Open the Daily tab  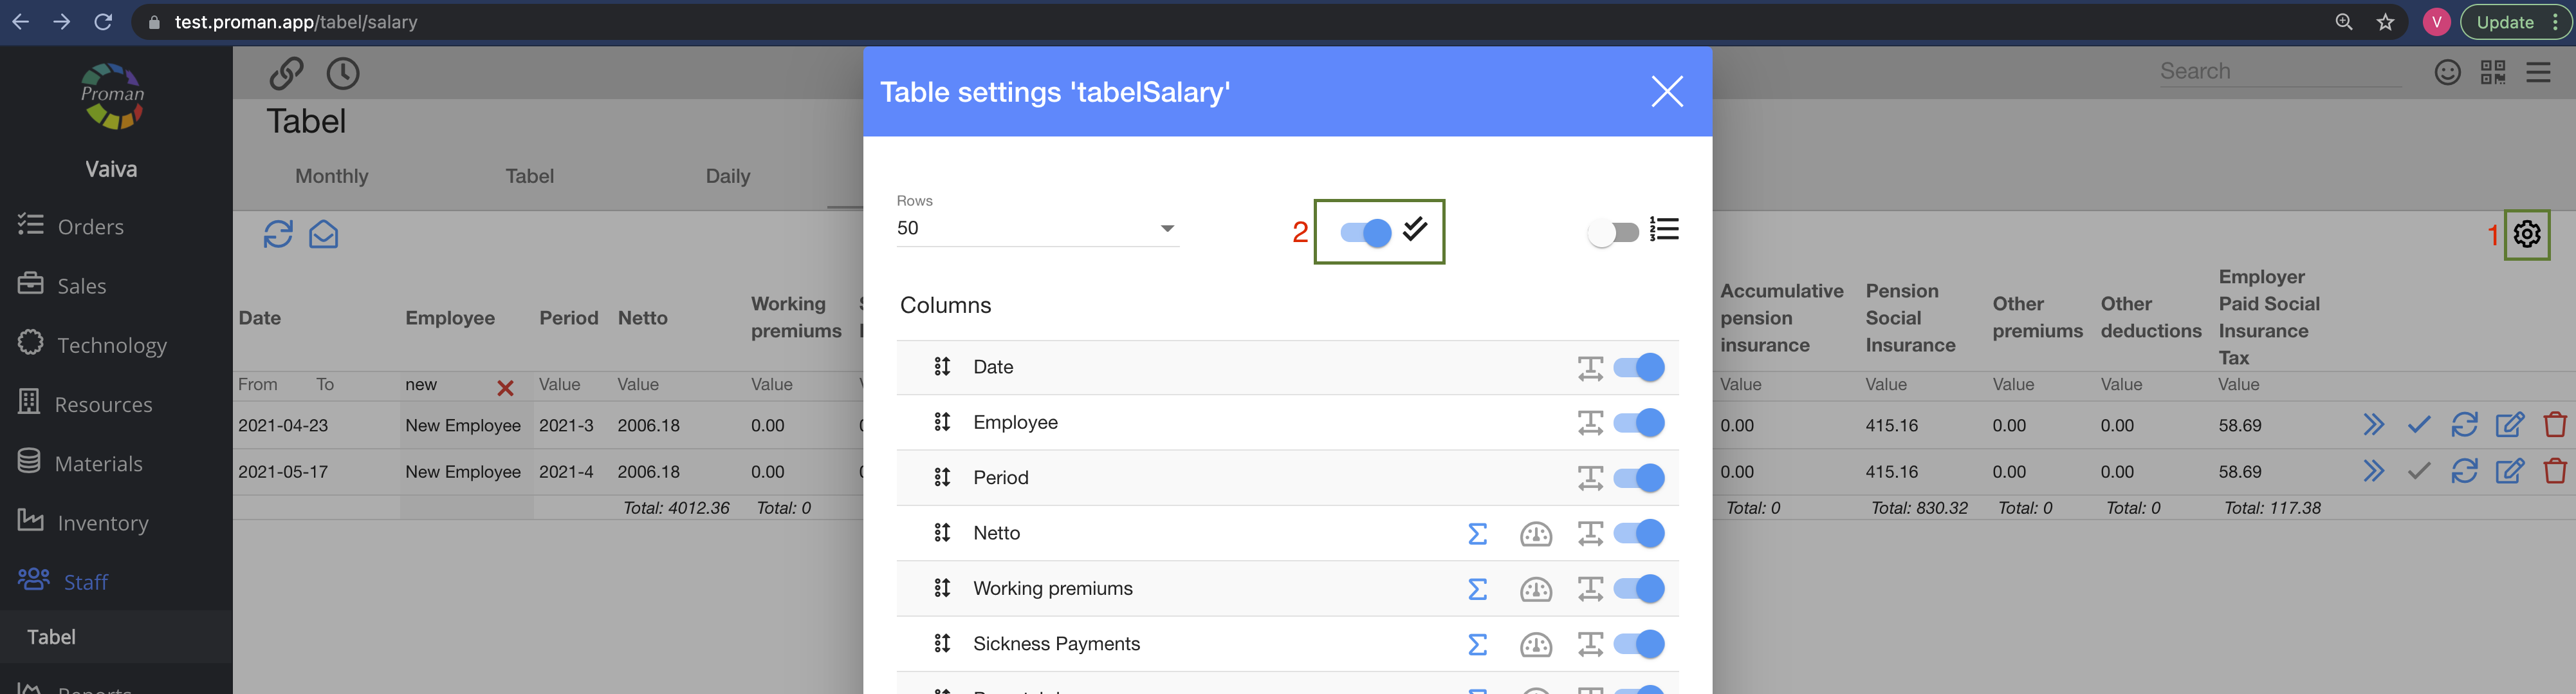click(727, 176)
